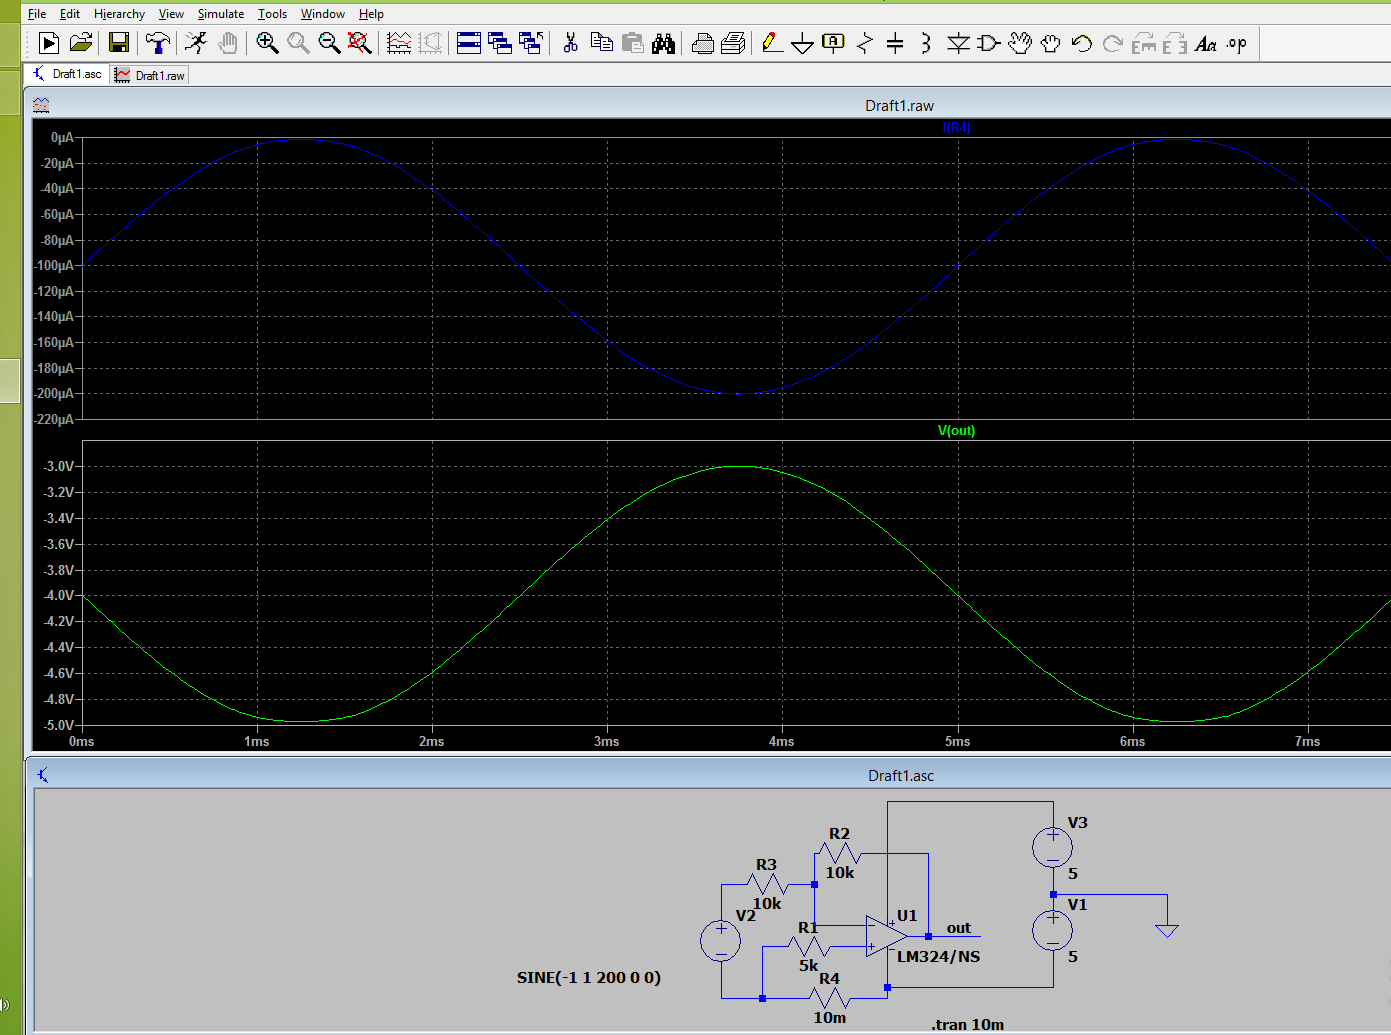This screenshot has width=1391, height=1035.
Task: Click the Mirror component icon
Action: tap(1175, 43)
